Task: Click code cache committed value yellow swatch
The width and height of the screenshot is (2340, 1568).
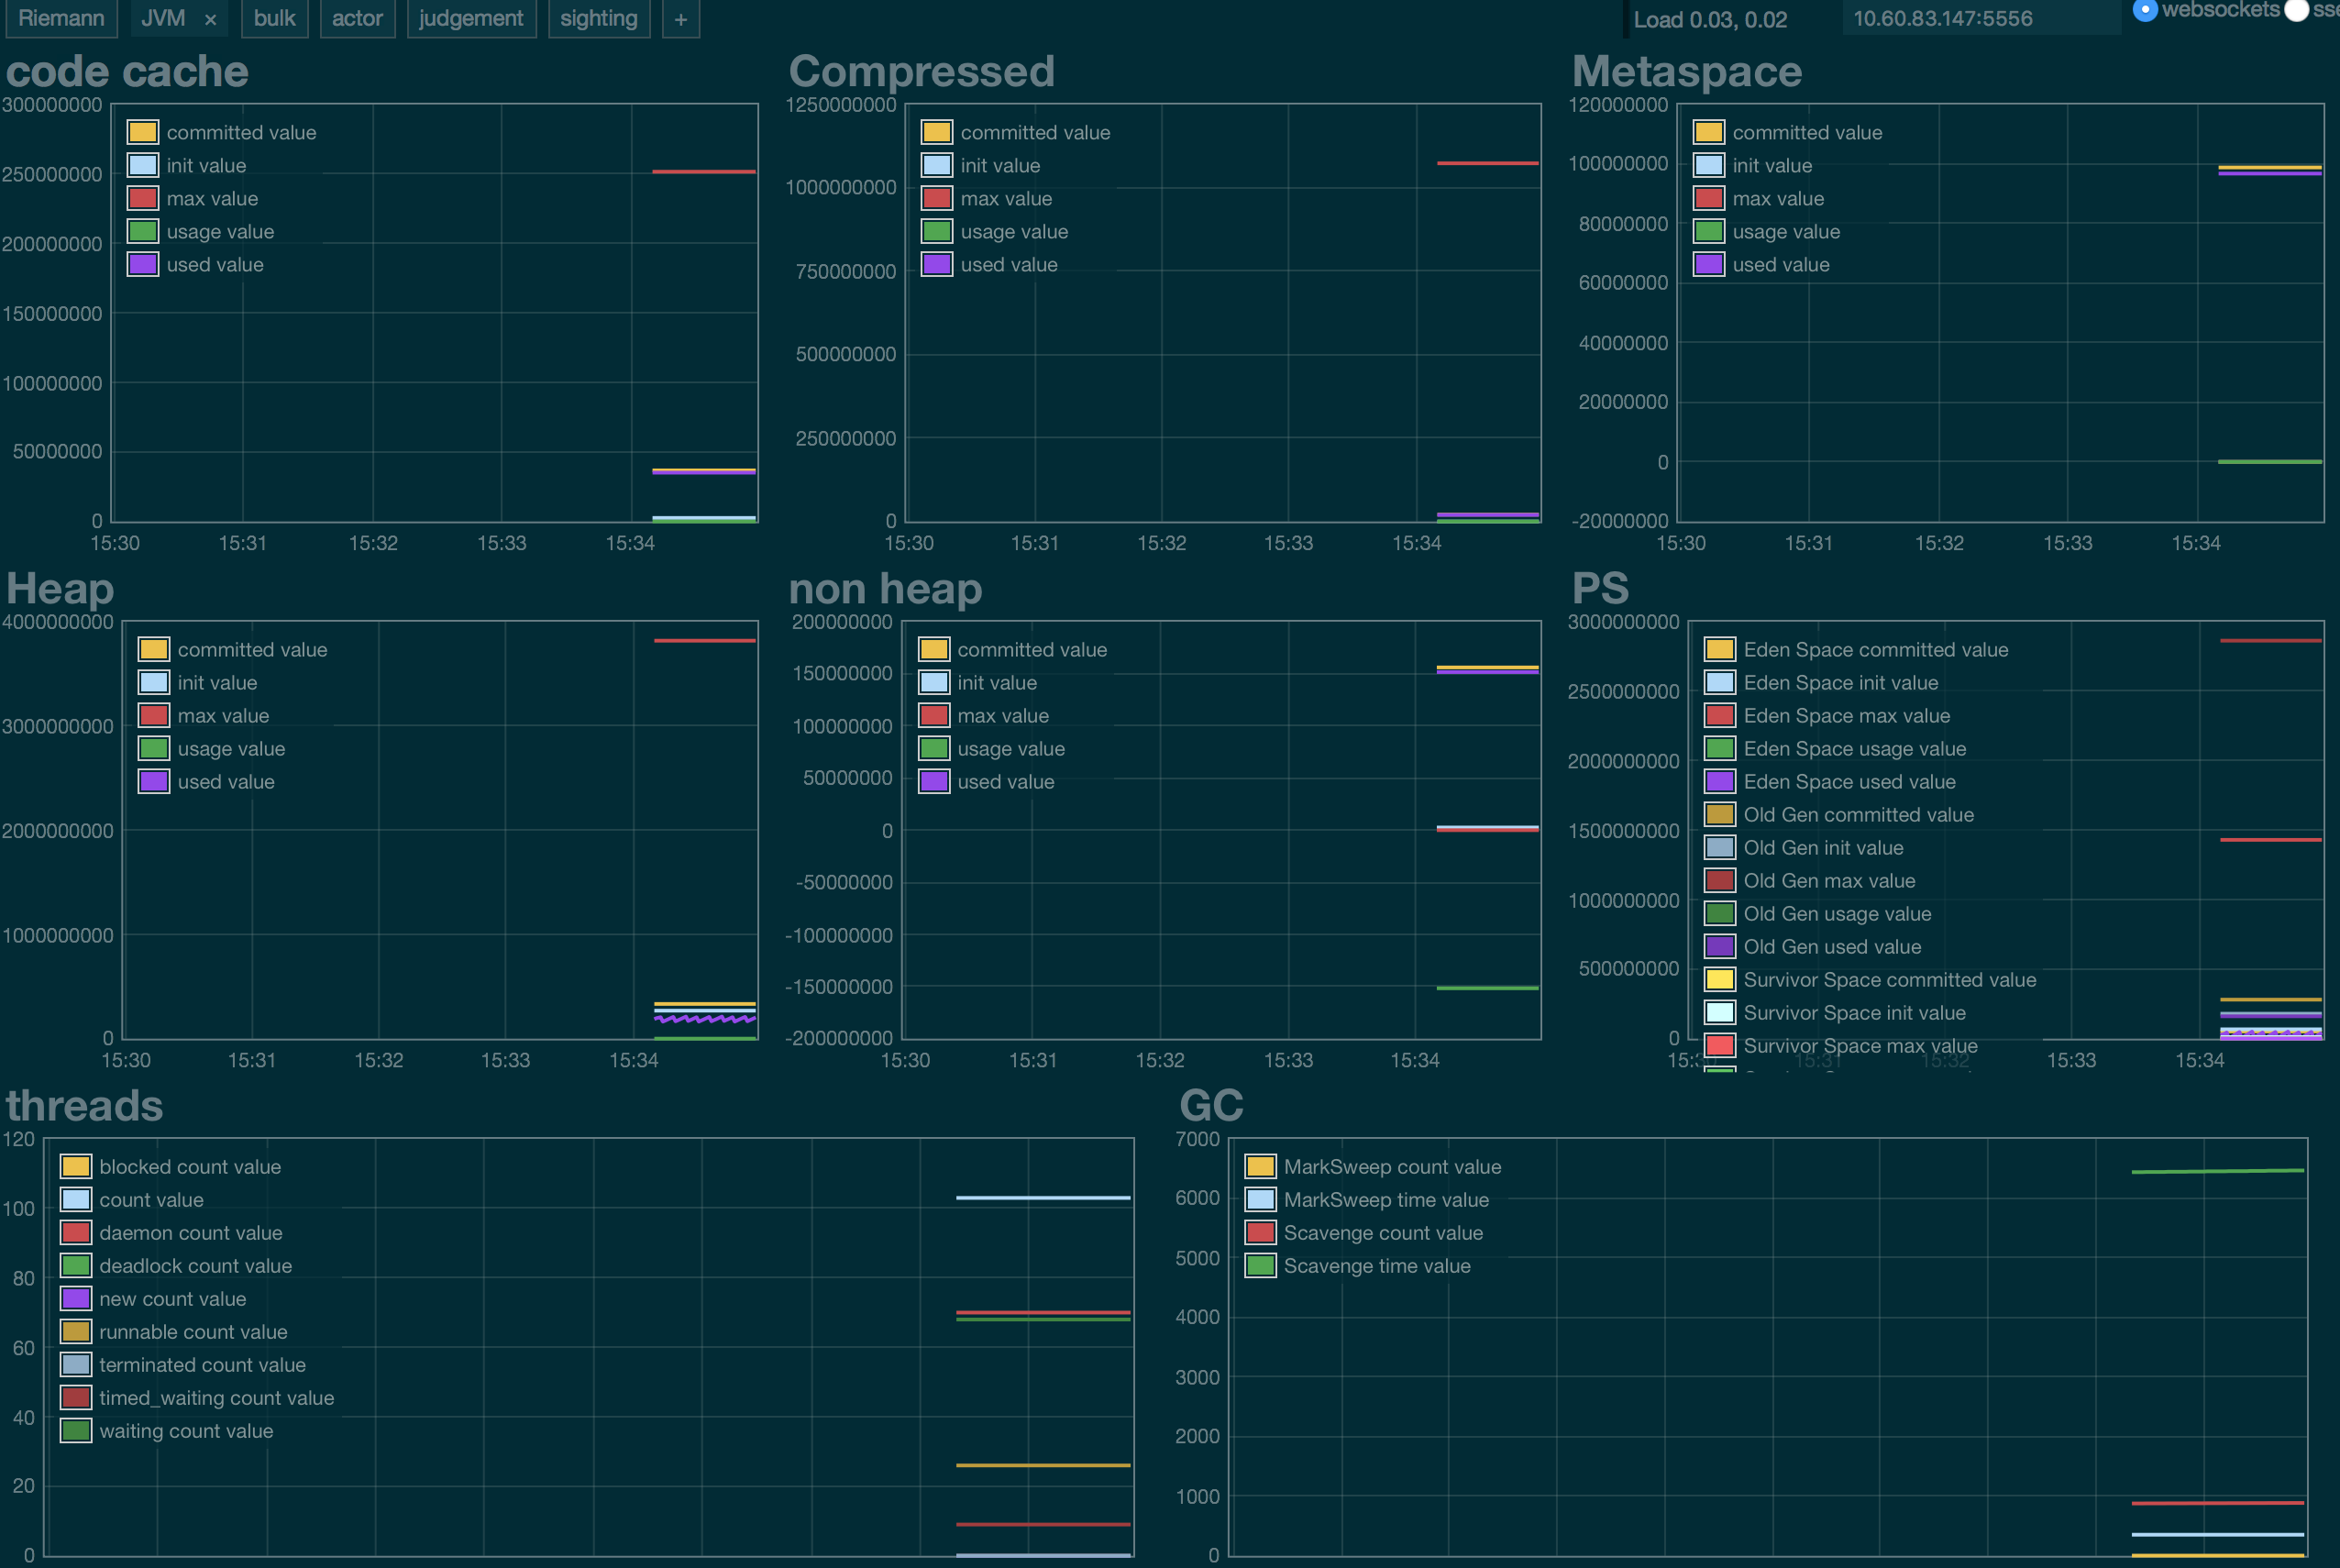Action: click(x=143, y=132)
